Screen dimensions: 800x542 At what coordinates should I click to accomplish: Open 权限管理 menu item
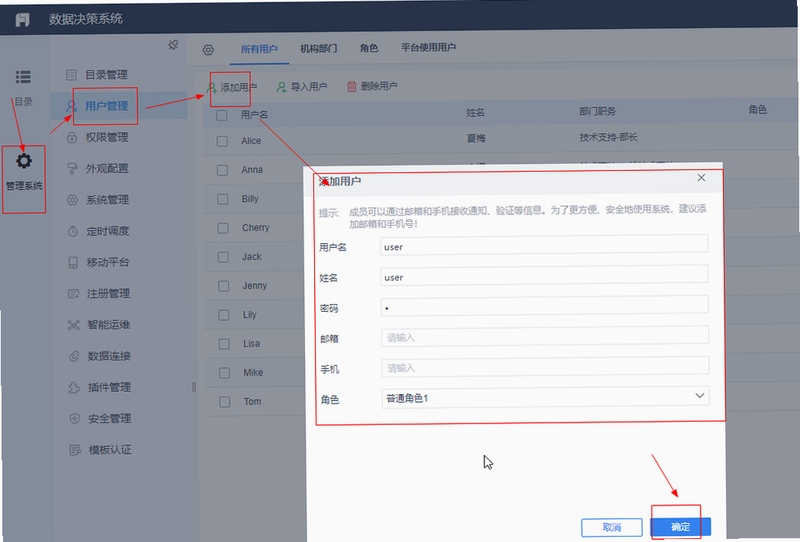point(107,137)
